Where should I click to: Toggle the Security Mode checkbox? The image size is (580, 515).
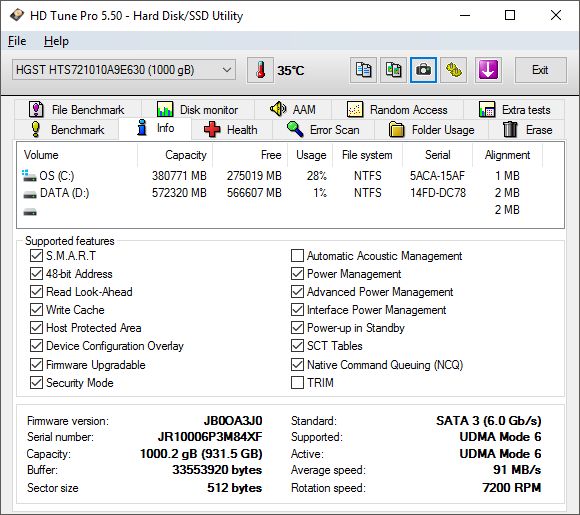tap(36, 383)
